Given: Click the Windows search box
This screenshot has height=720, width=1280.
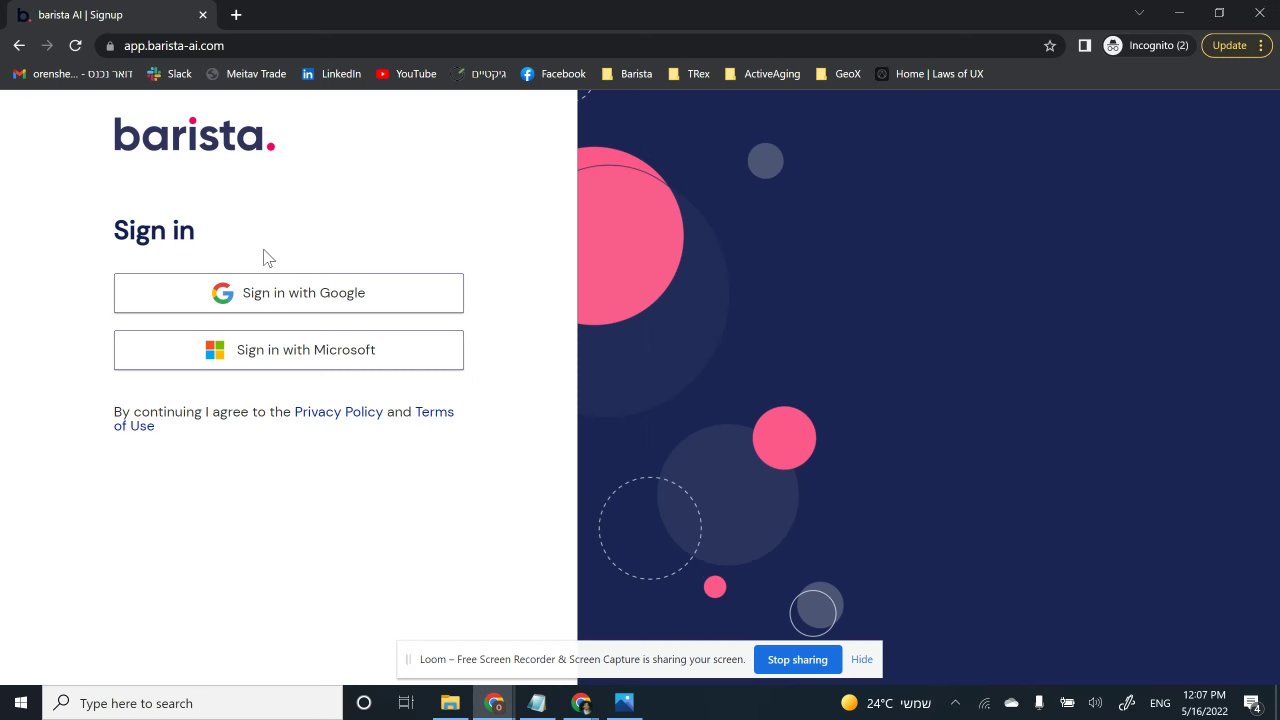Looking at the screenshot, I should (x=192, y=703).
